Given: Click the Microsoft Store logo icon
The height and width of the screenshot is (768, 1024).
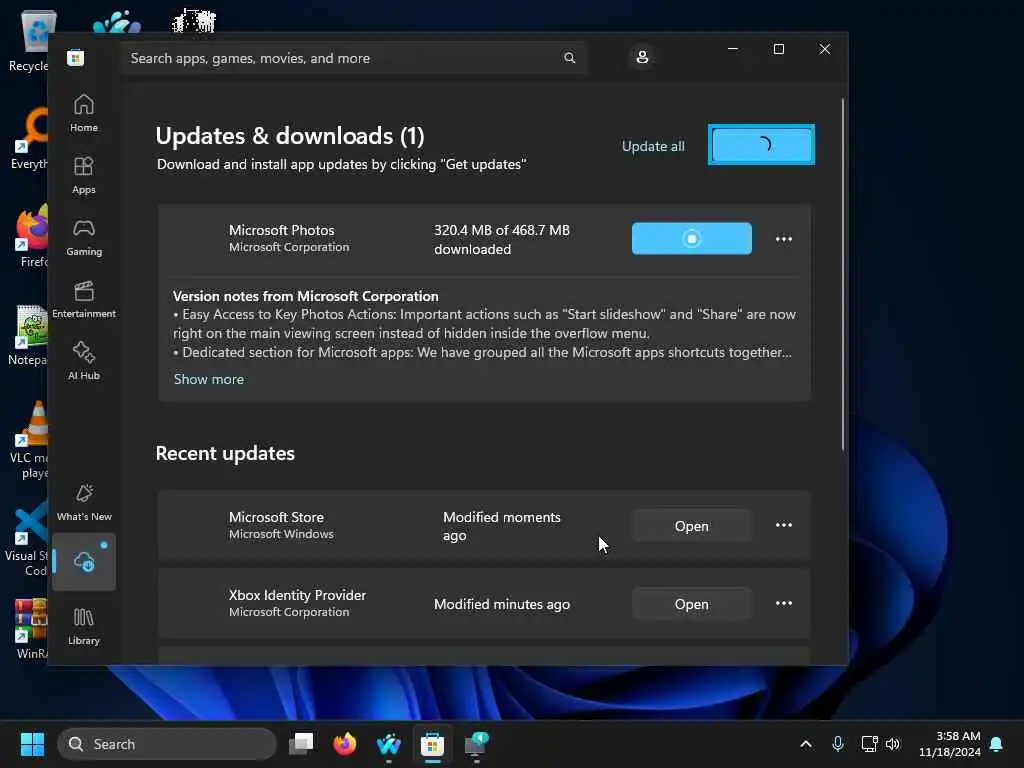Looking at the screenshot, I should point(75,58).
